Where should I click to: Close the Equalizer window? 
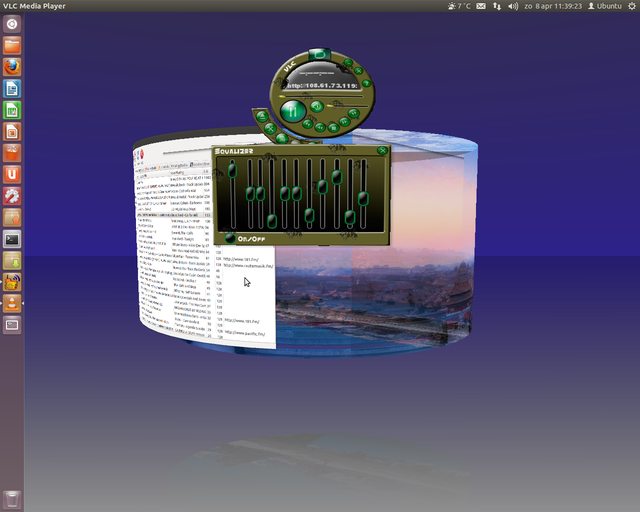tap(382, 150)
